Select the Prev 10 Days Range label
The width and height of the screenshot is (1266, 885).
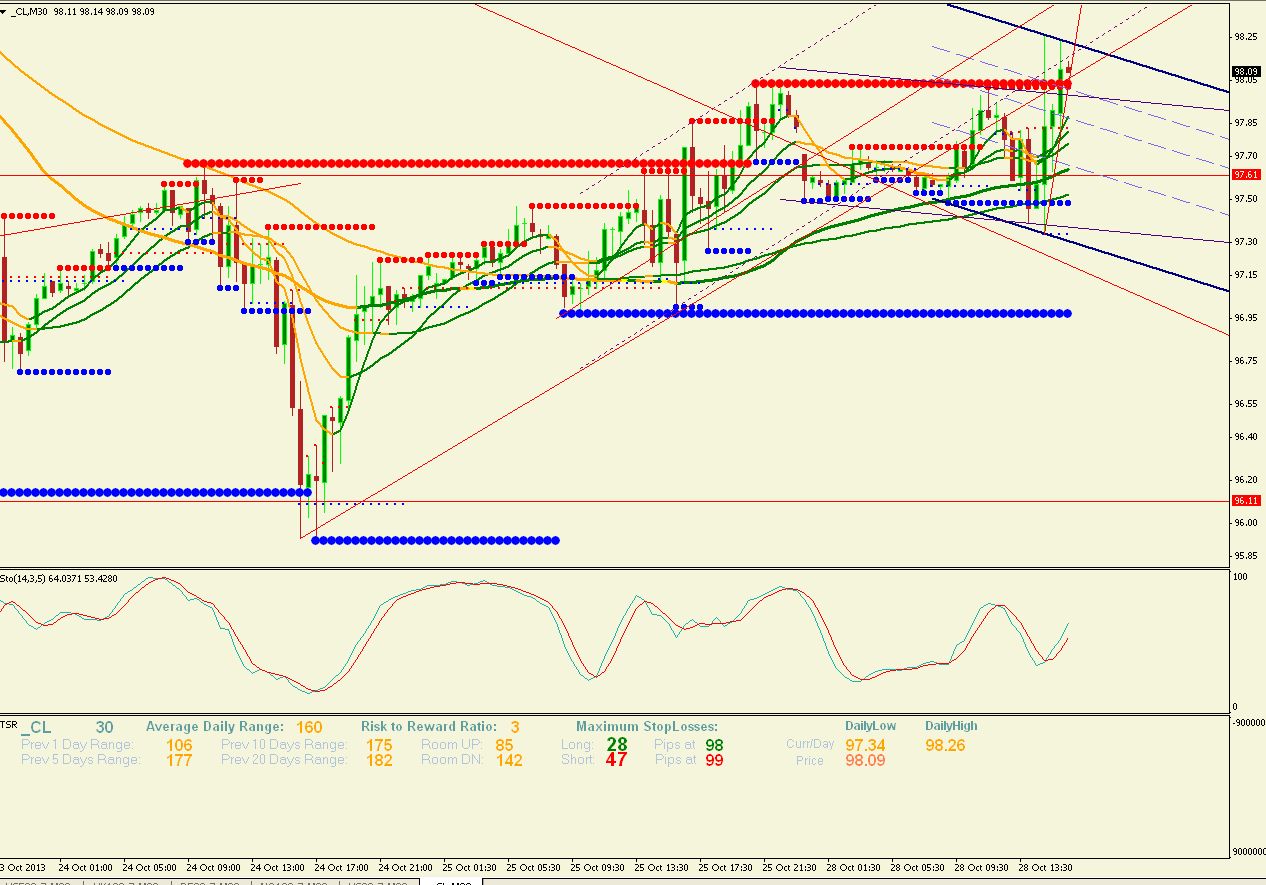pos(284,745)
